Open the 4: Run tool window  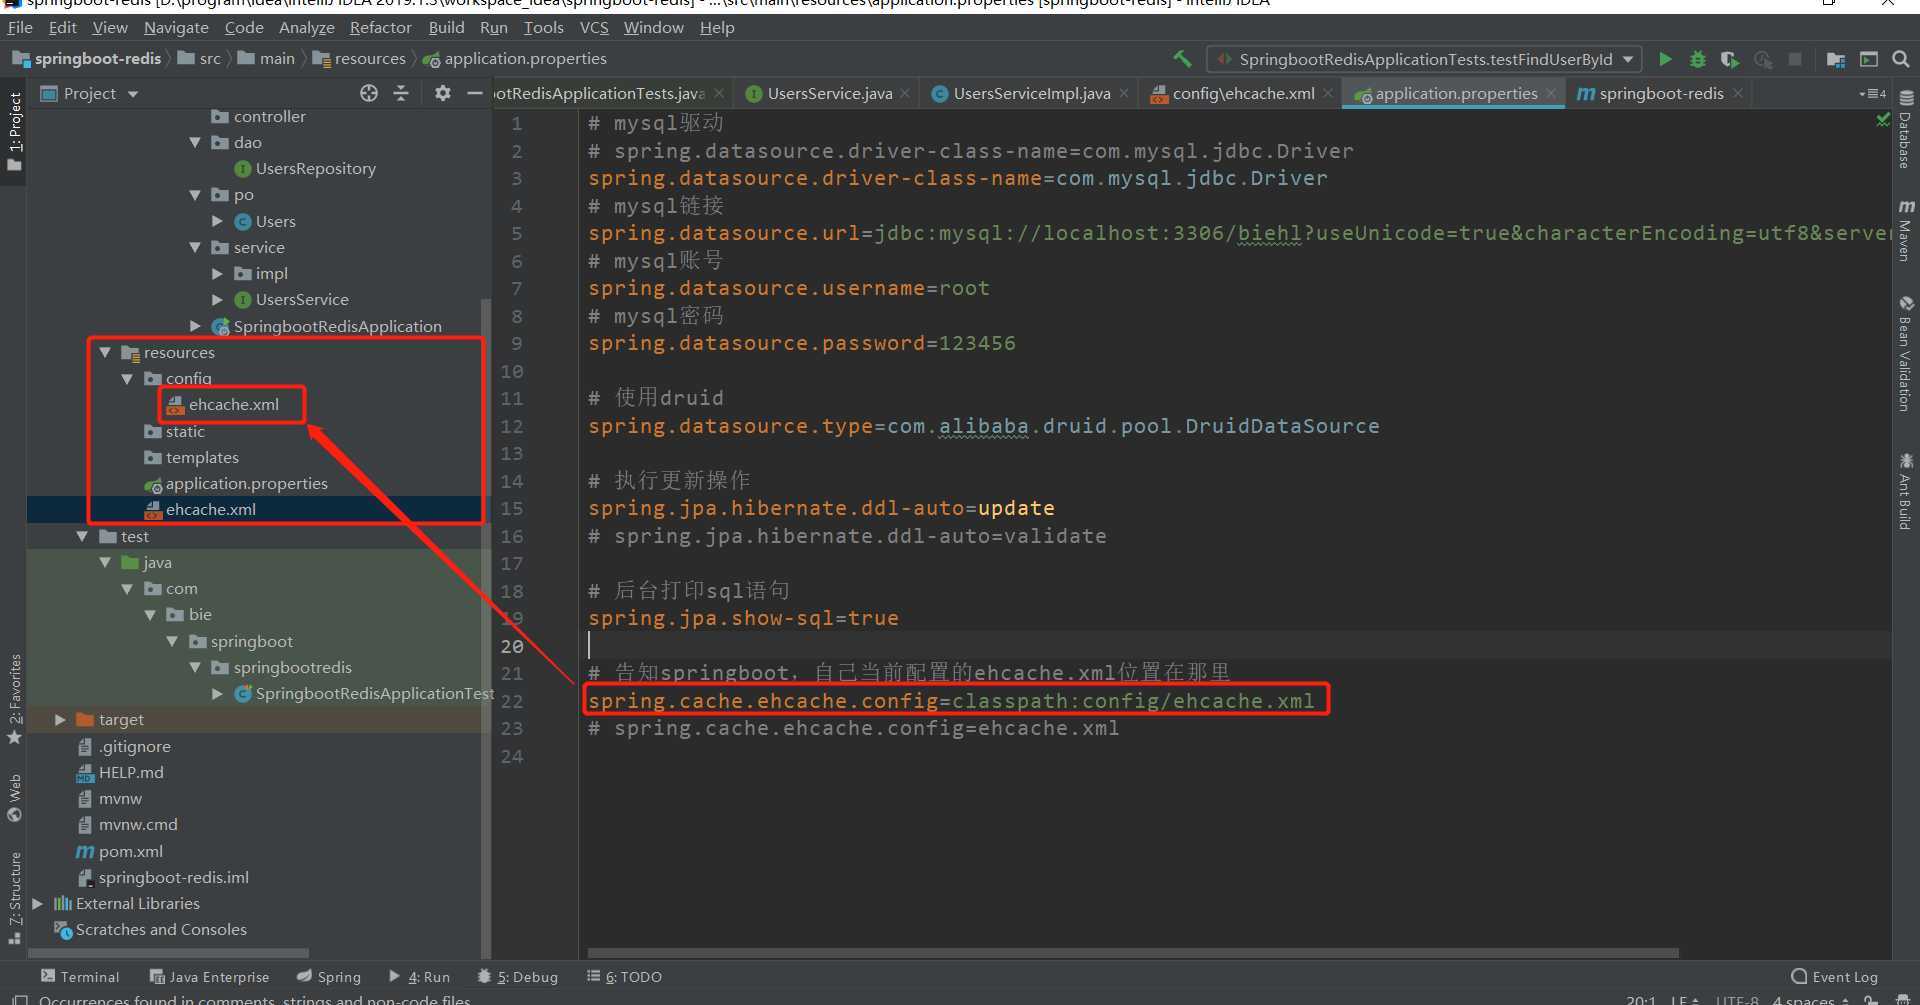[x=419, y=977]
